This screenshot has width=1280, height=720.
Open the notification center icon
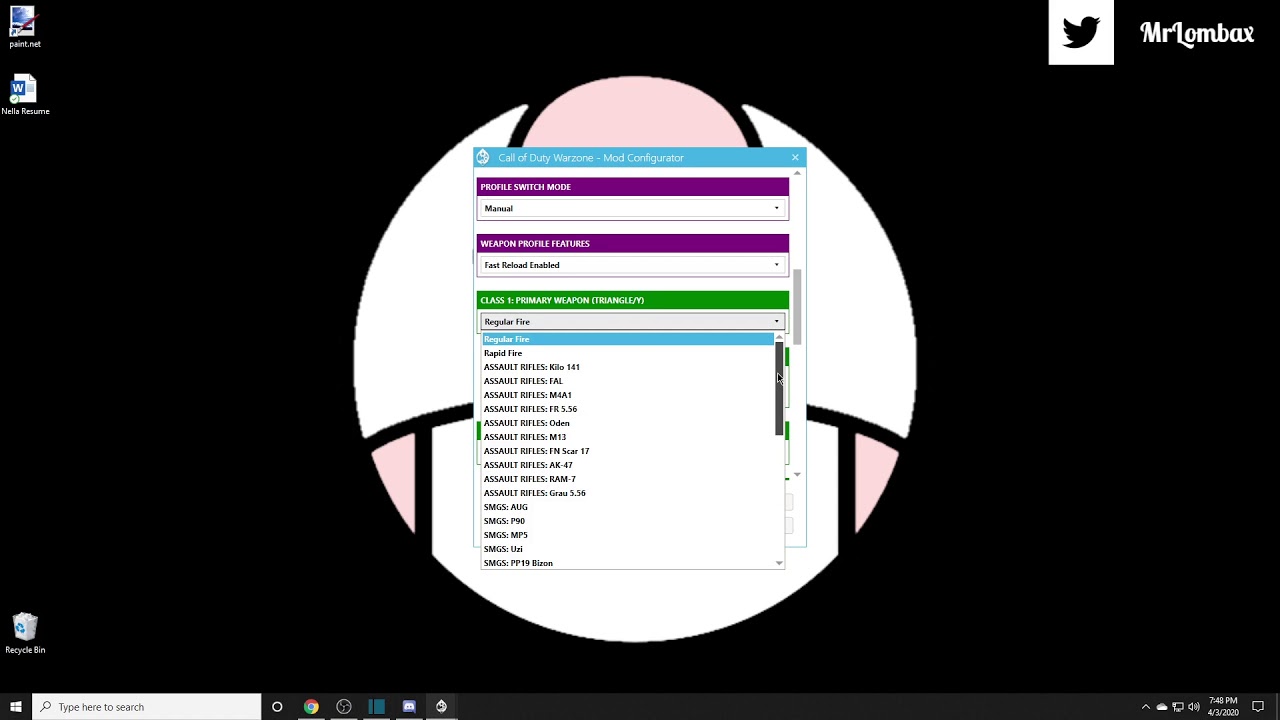pos(1258,707)
